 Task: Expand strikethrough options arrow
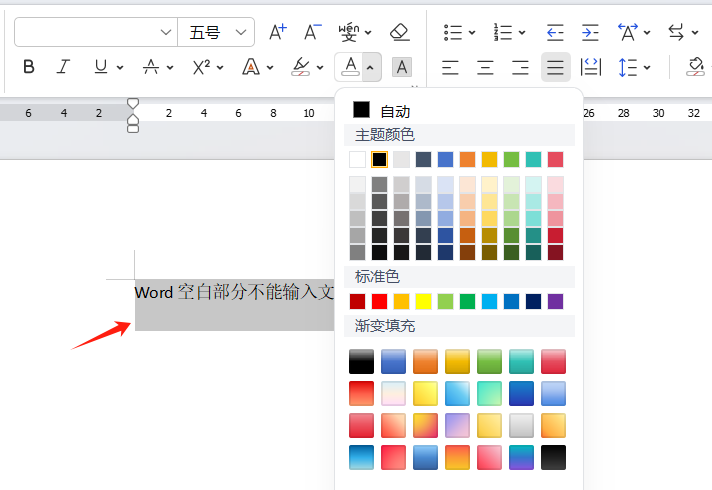pos(170,68)
